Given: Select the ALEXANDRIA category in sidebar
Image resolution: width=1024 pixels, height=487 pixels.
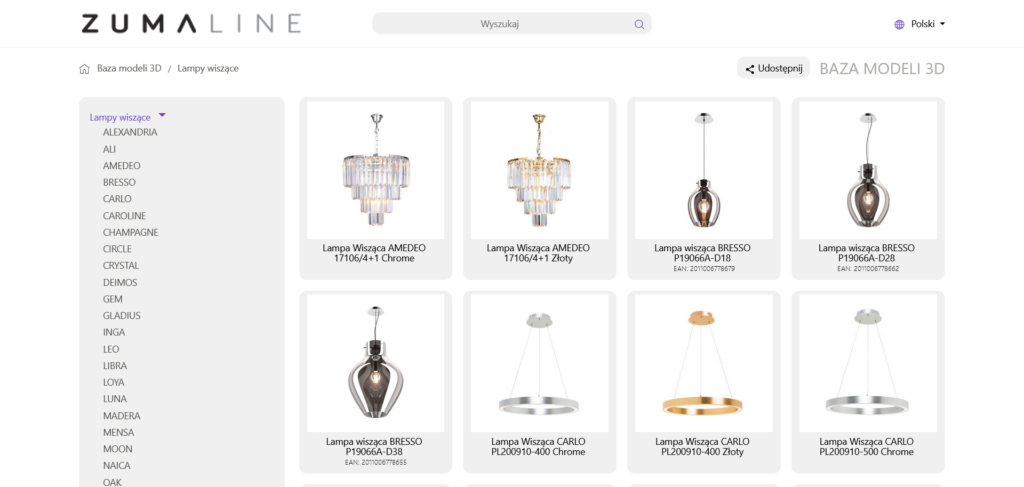Looking at the screenshot, I should tap(130, 132).
